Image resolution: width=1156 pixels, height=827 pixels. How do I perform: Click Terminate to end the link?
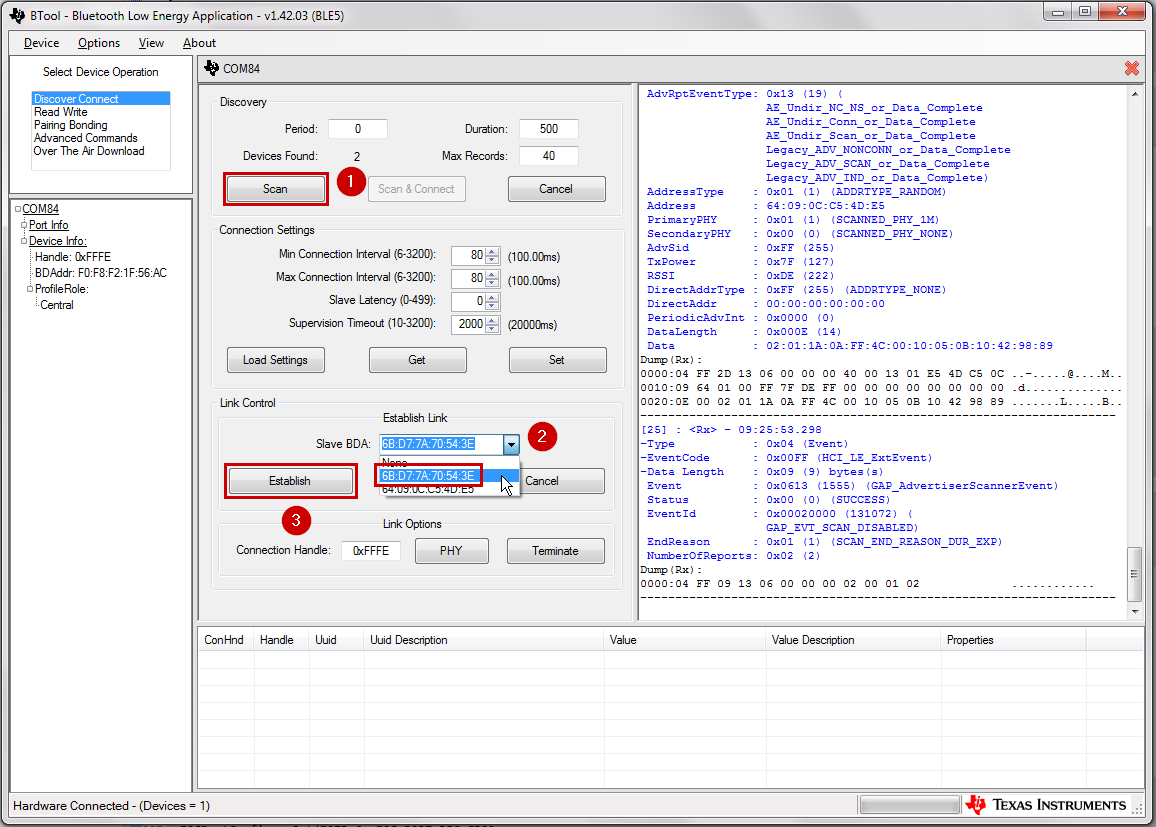555,551
